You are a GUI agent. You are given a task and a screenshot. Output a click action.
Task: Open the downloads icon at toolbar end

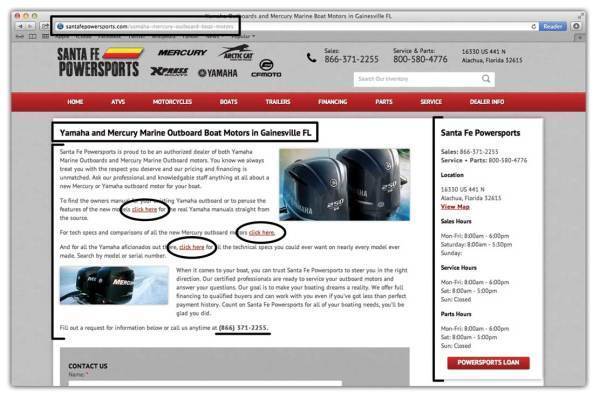[x=576, y=26]
